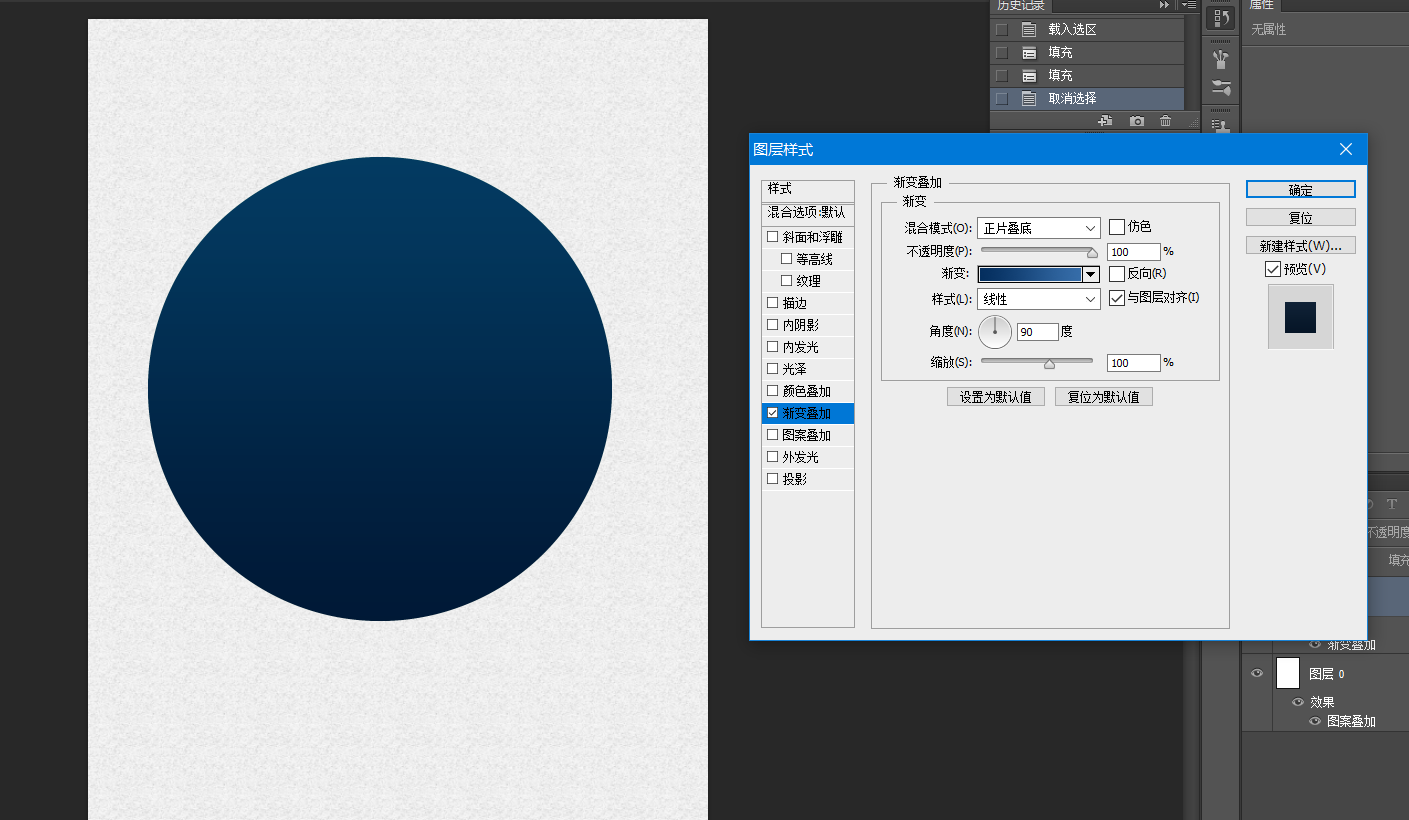Collapse History panel with double-arrow icon
This screenshot has width=1409, height=820.
(x=1164, y=5)
